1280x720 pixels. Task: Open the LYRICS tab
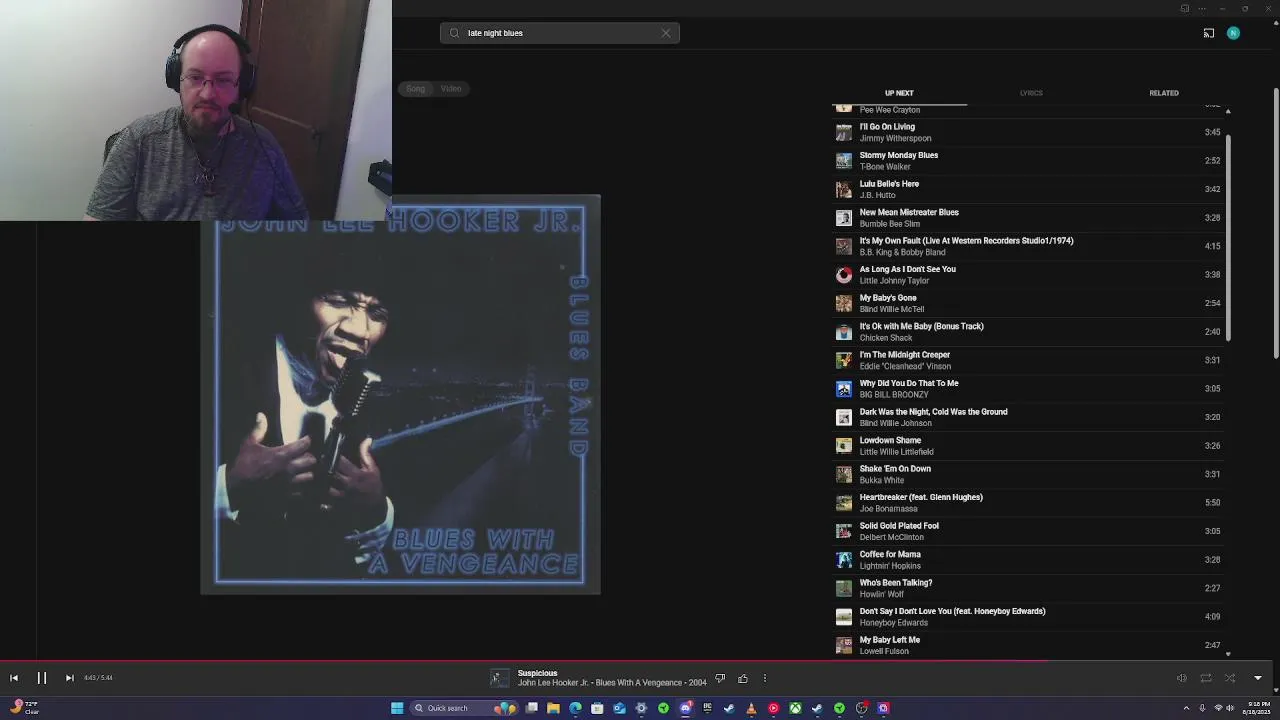pyautogui.click(x=1031, y=93)
